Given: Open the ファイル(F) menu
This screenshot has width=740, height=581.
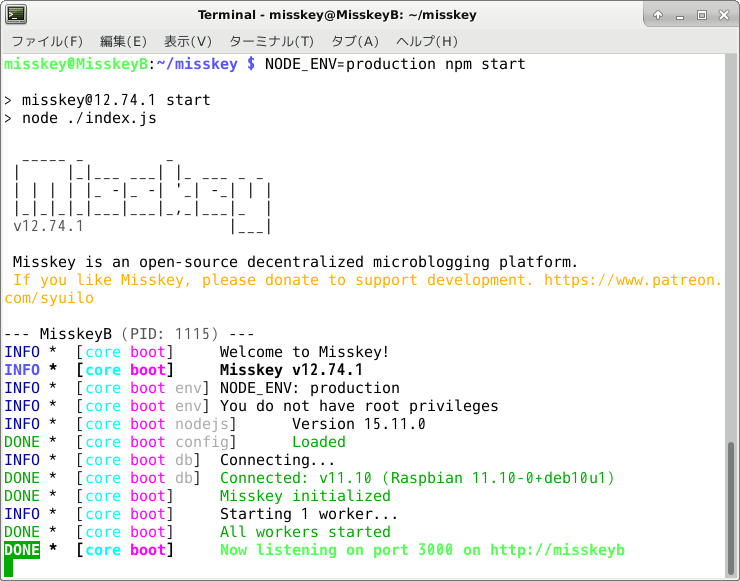Looking at the screenshot, I should click(47, 42).
